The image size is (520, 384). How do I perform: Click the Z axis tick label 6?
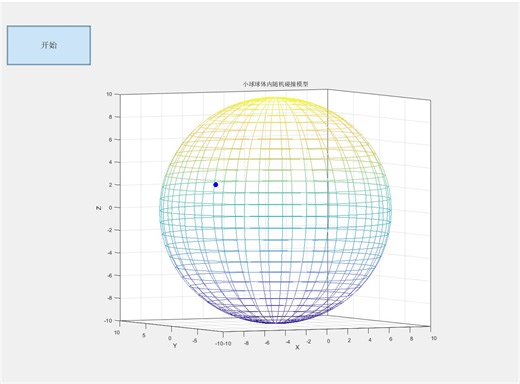pyautogui.click(x=110, y=140)
